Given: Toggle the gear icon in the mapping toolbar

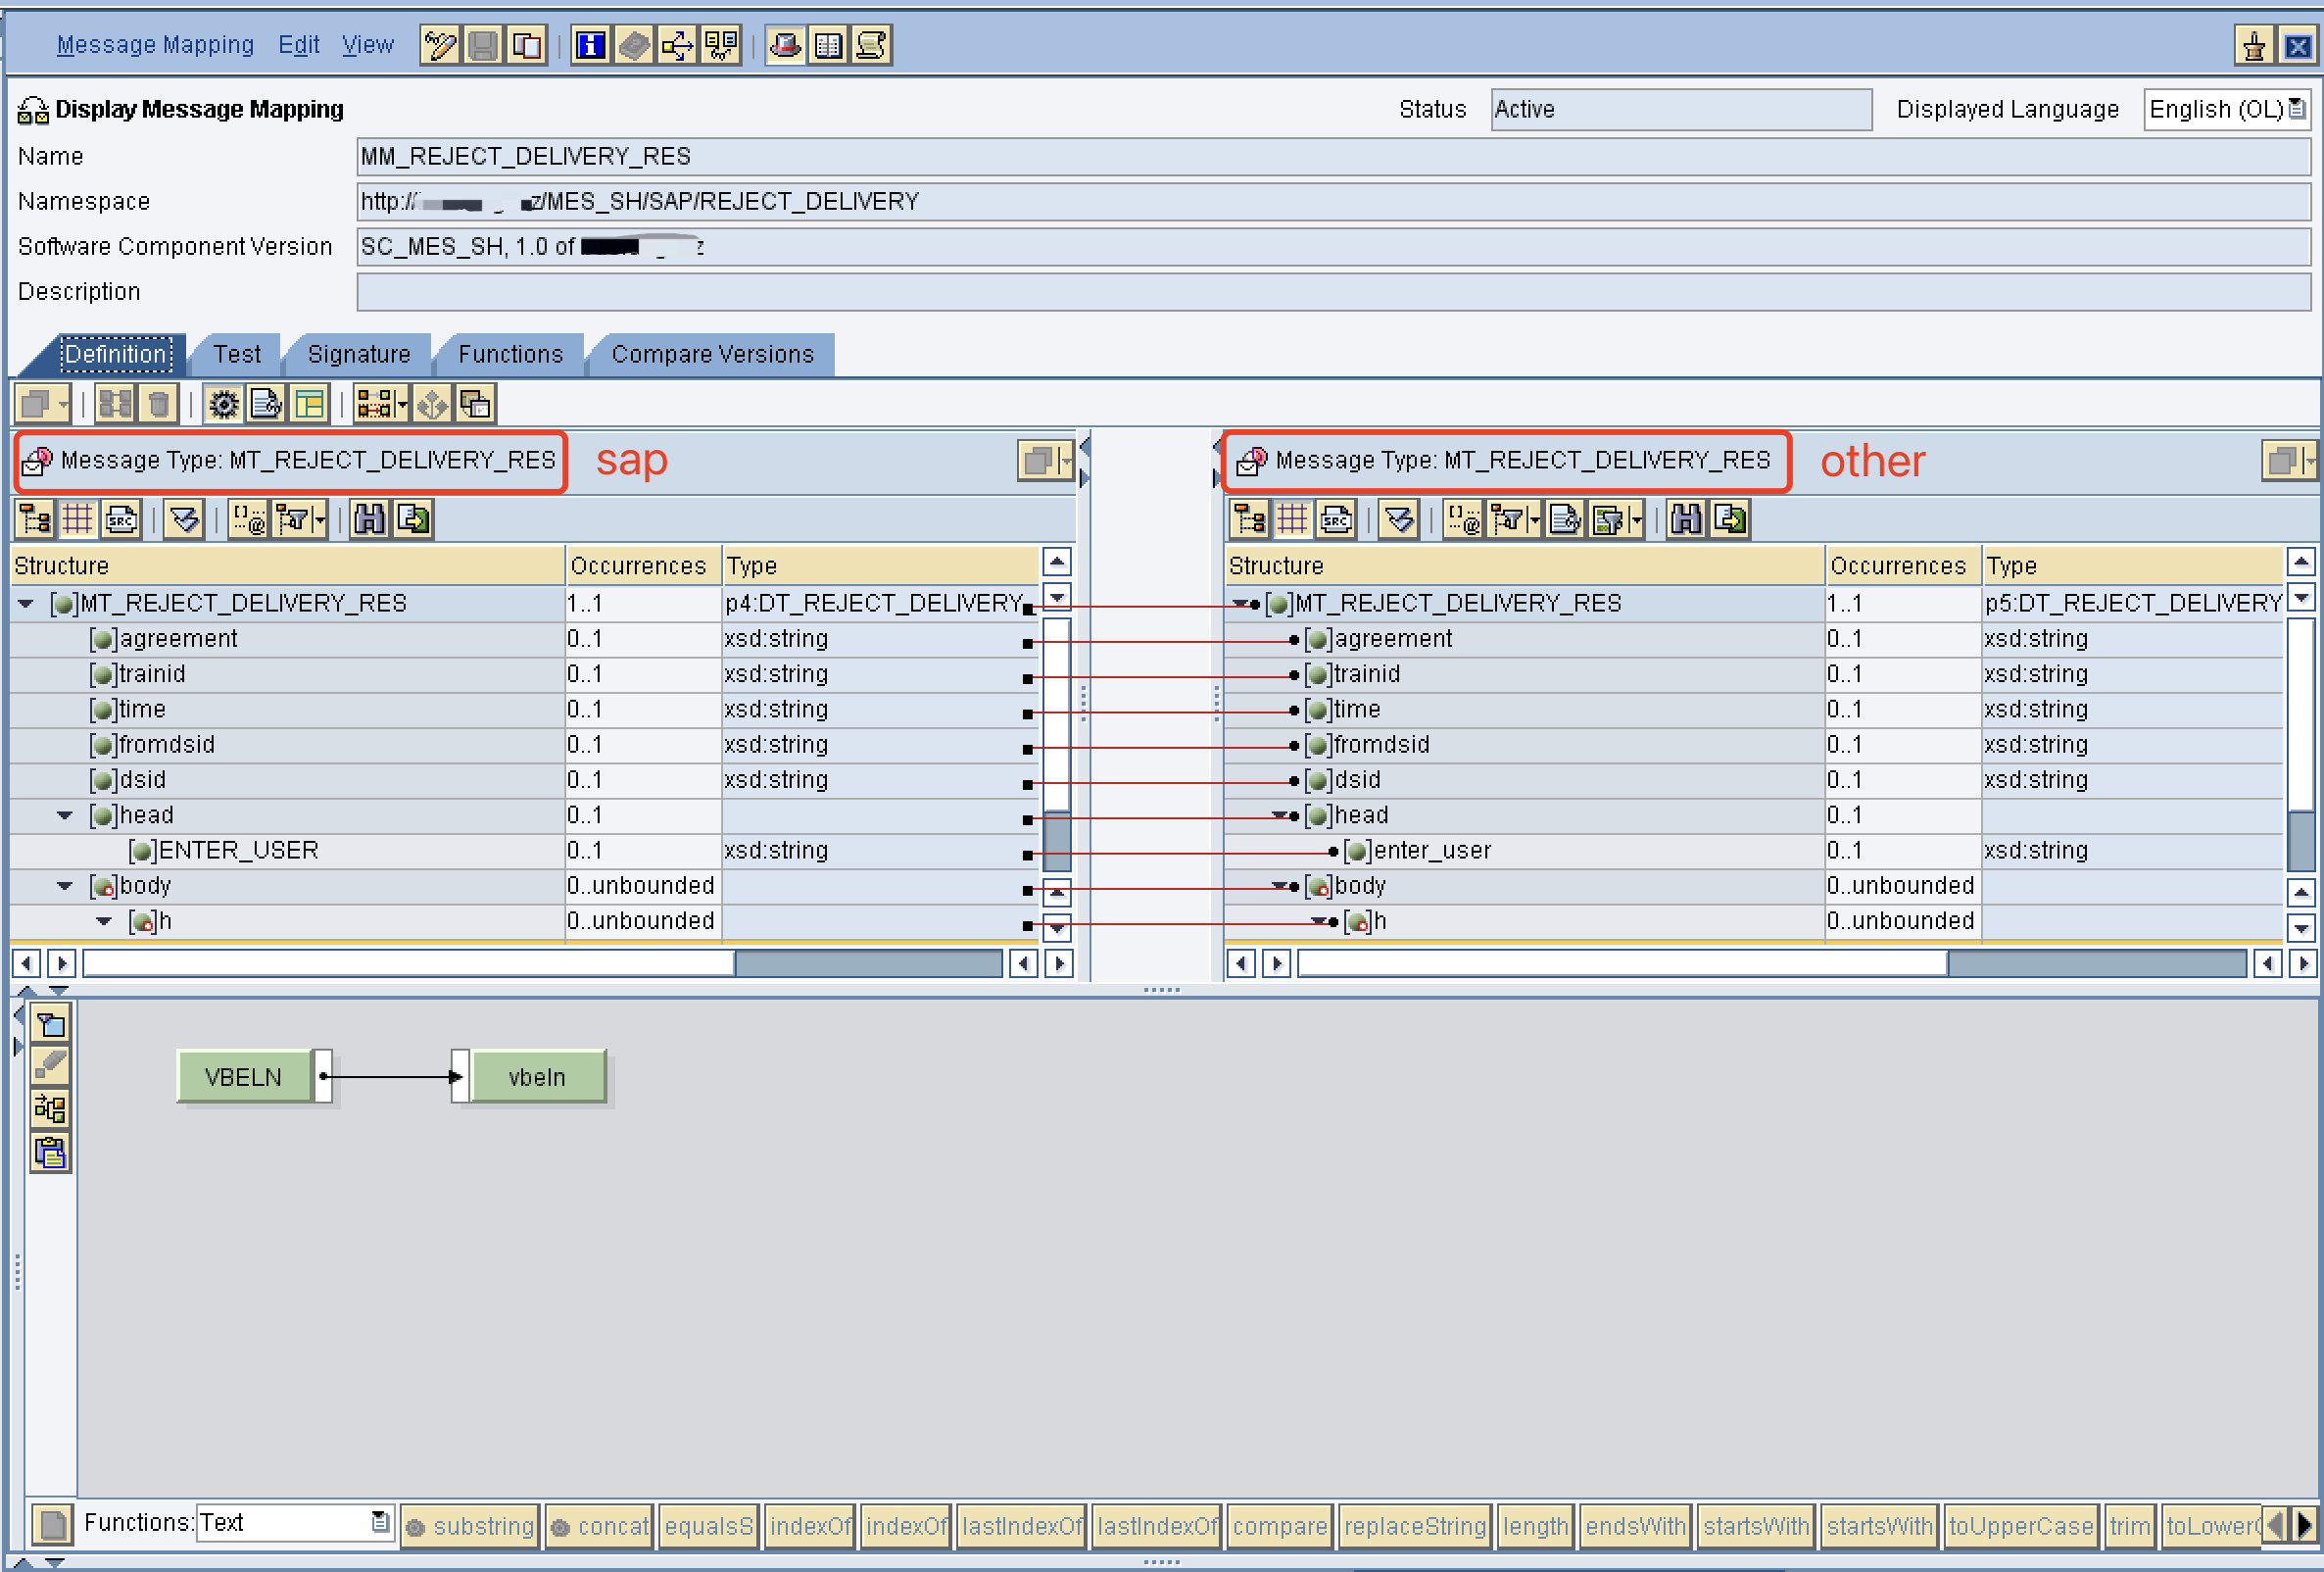Looking at the screenshot, I should pyautogui.click(x=223, y=404).
